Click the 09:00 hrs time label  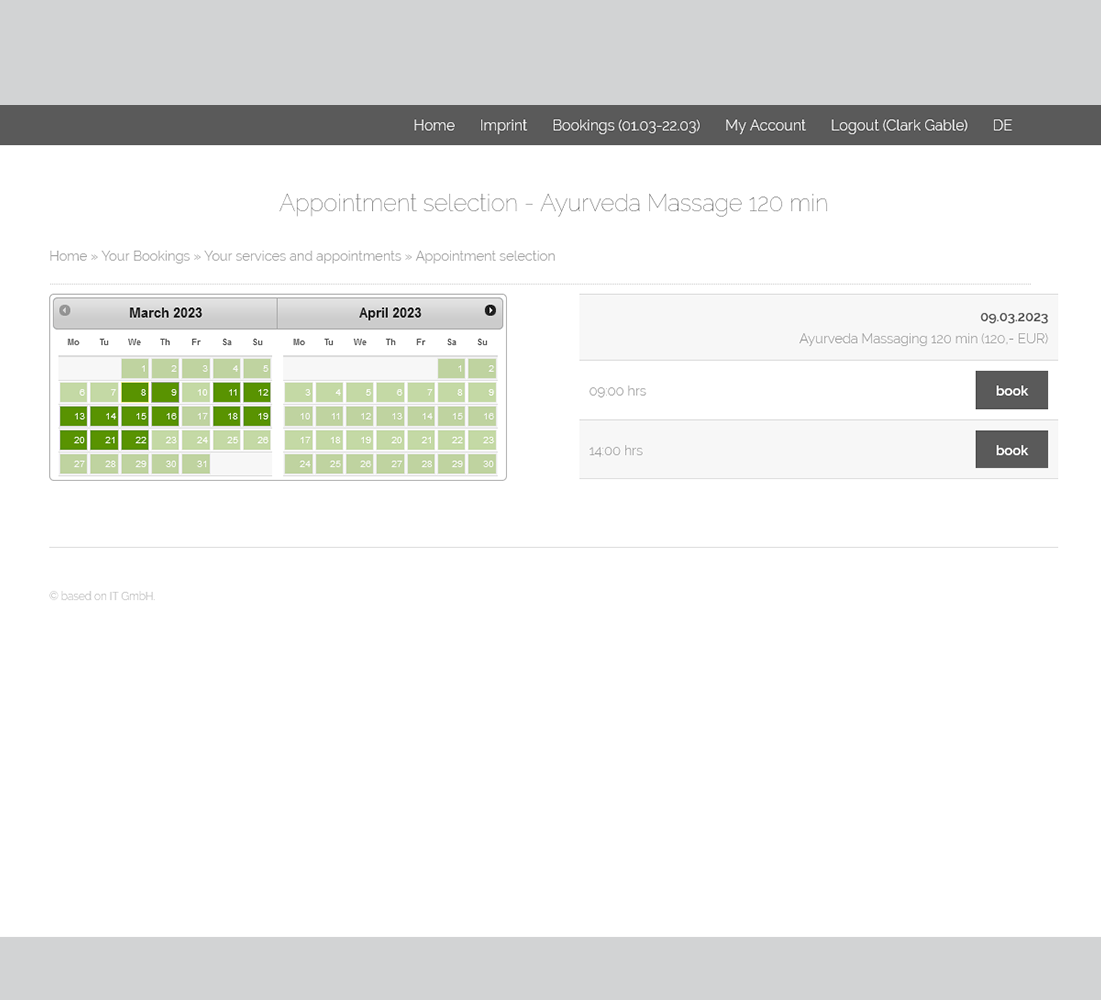[617, 391]
